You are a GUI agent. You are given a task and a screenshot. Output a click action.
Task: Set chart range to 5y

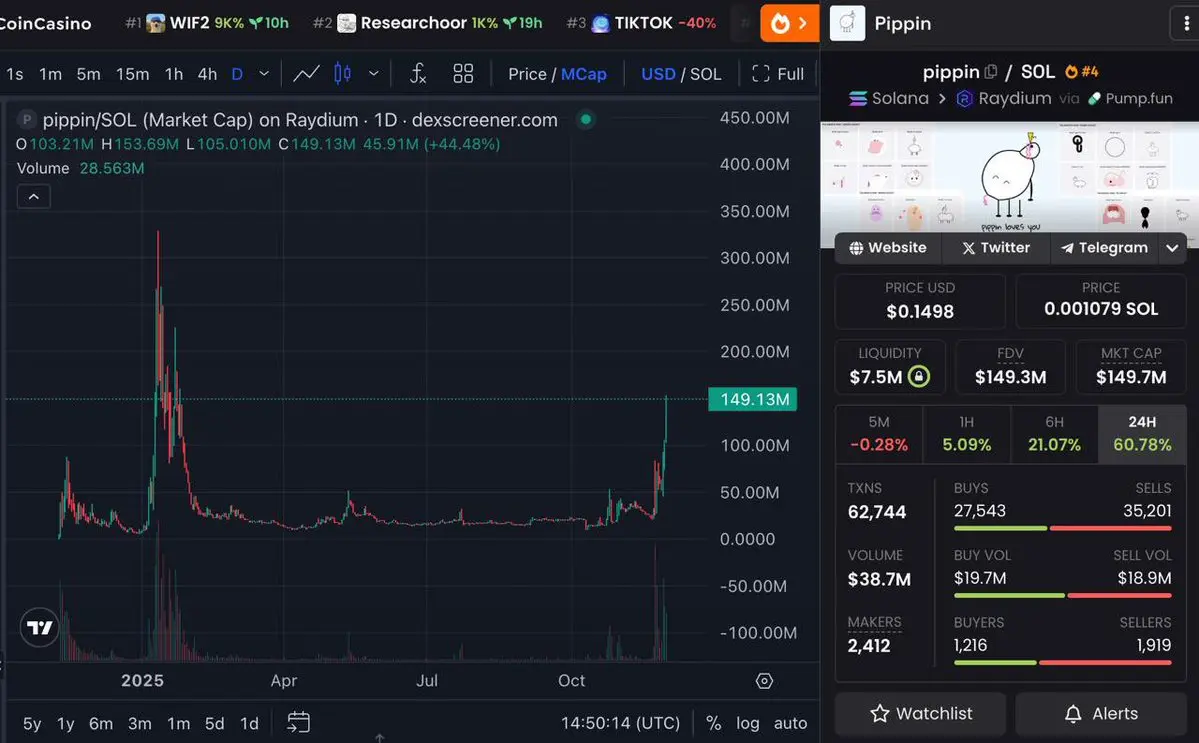32,723
